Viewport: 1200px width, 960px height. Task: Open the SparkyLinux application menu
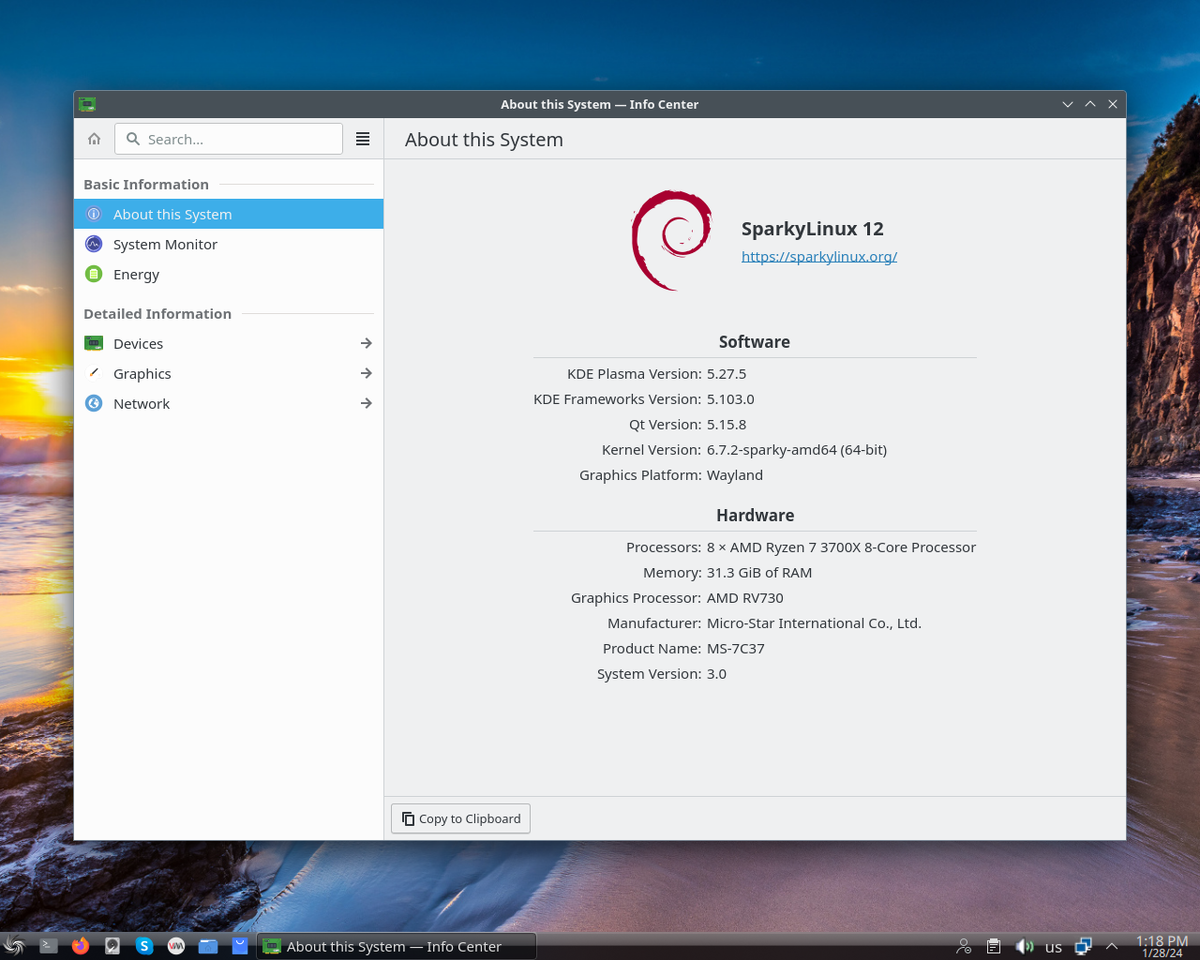(x=15, y=945)
